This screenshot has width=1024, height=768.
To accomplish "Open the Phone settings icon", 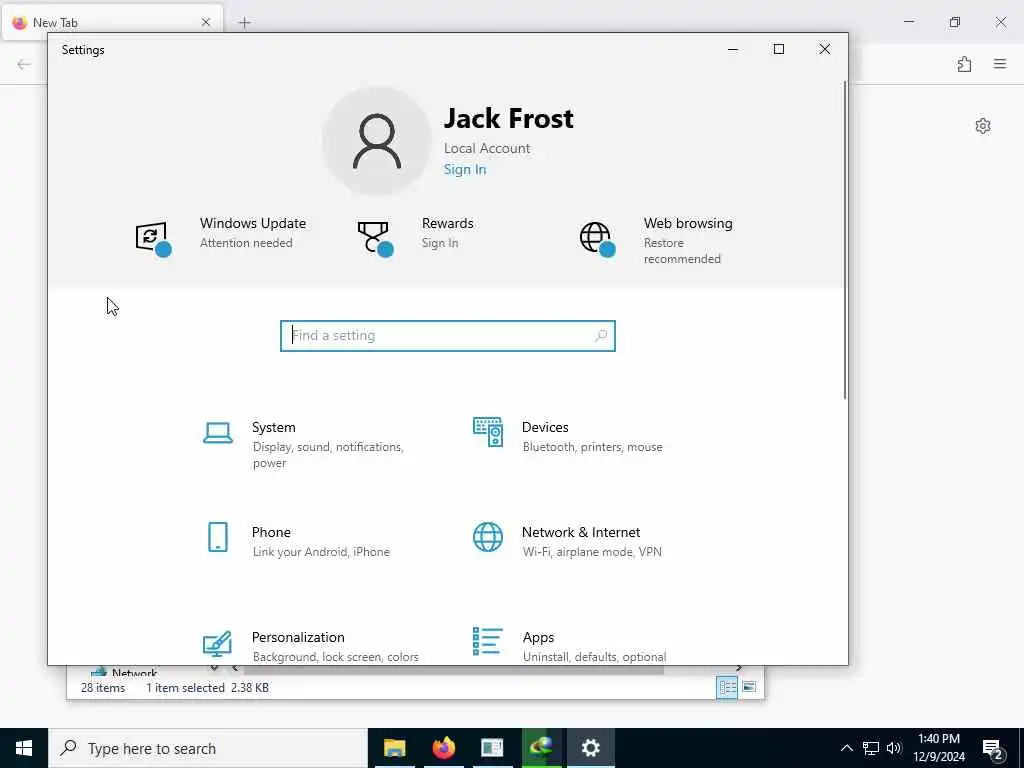I will point(217,537).
